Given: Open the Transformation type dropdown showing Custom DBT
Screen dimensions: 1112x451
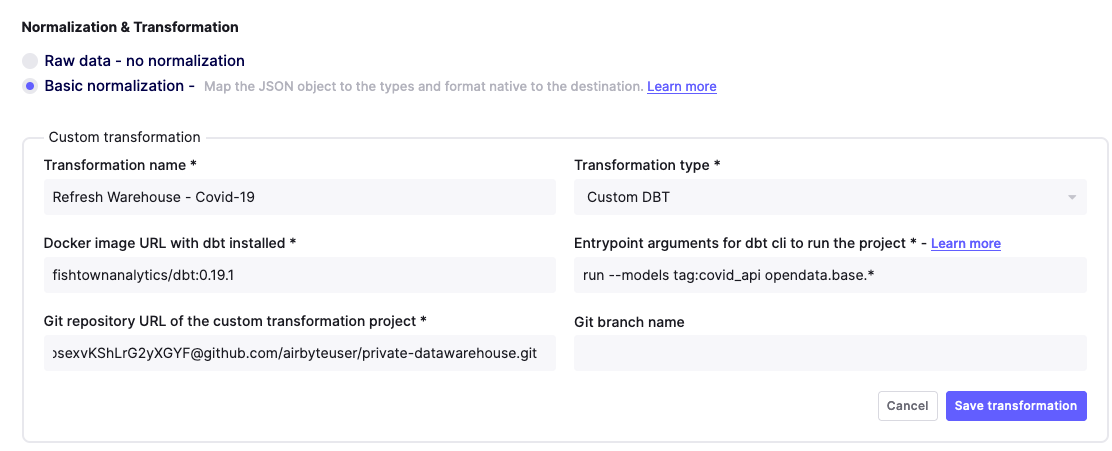Looking at the screenshot, I should (829, 197).
